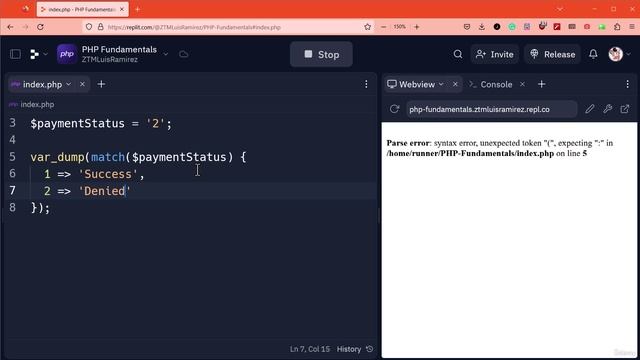
Task: Reset the 150% zoom level
Action: (400, 27)
